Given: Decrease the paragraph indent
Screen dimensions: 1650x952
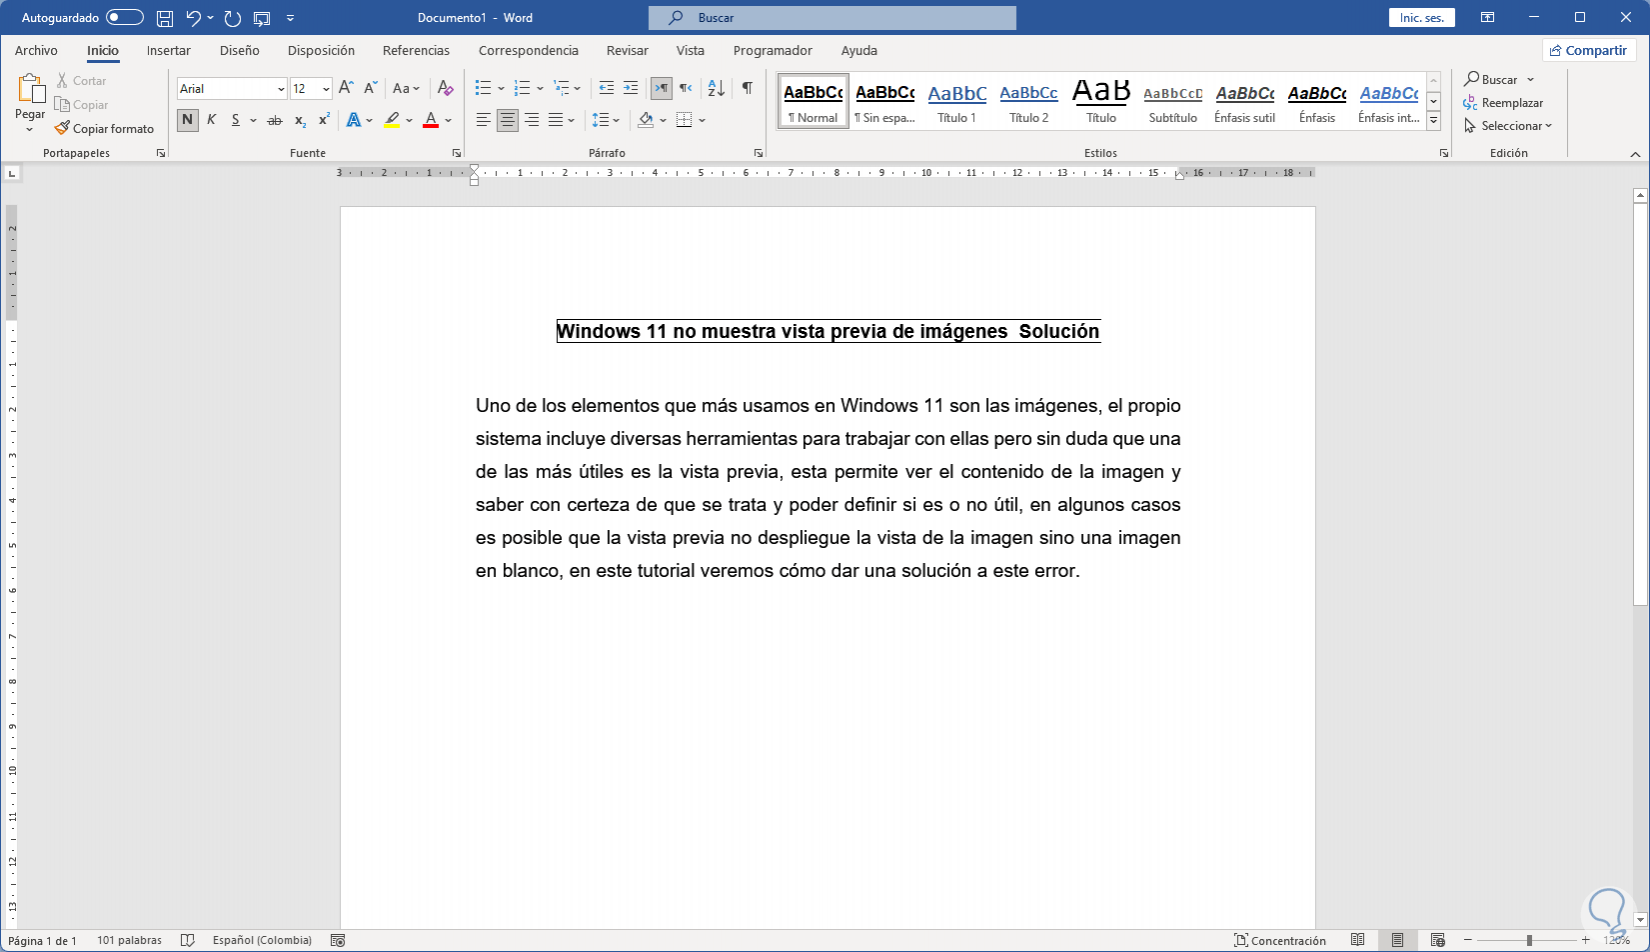Looking at the screenshot, I should pyautogui.click(x=606, y=88).
